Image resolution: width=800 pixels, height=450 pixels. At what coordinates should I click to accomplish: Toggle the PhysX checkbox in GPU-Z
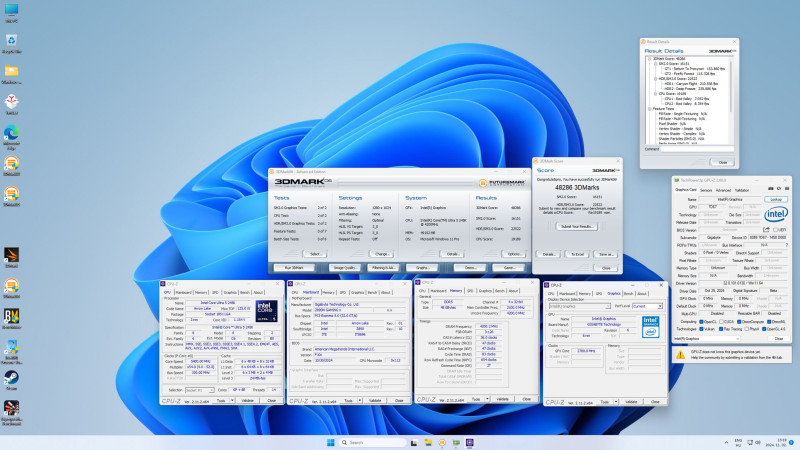pyautogui.click(x=748, y=329)
